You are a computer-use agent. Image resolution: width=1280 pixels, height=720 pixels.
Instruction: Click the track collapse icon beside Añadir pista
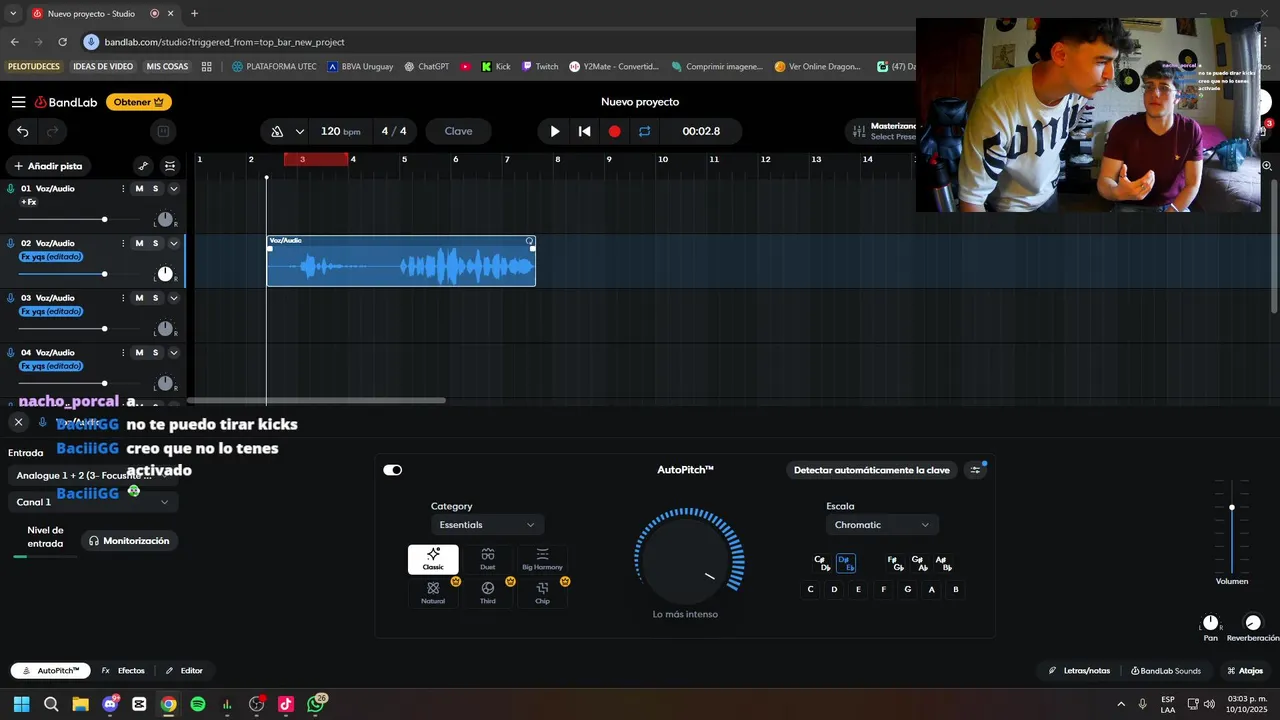(170, 166)
